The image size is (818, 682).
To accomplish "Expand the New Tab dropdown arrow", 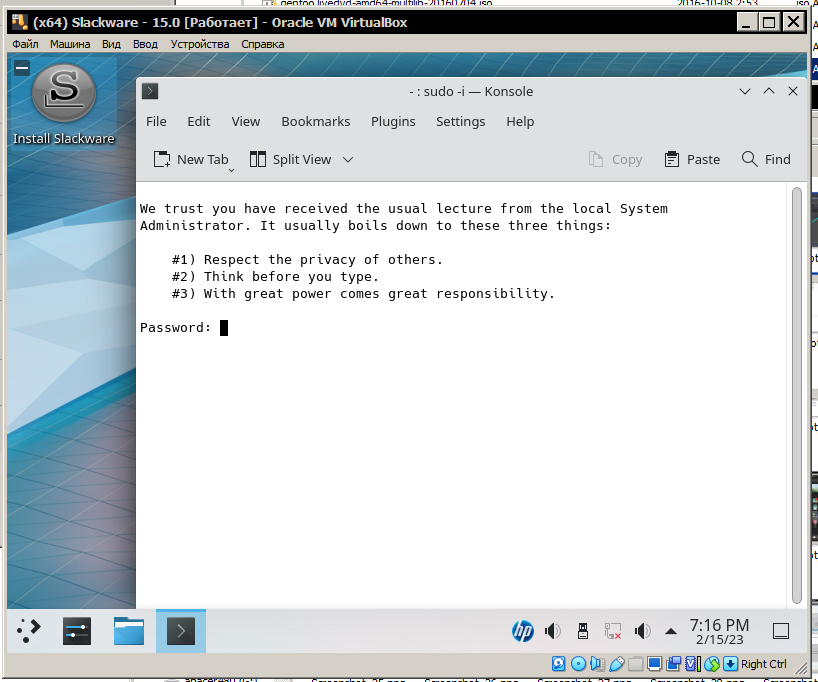I will tap(231, 170).
